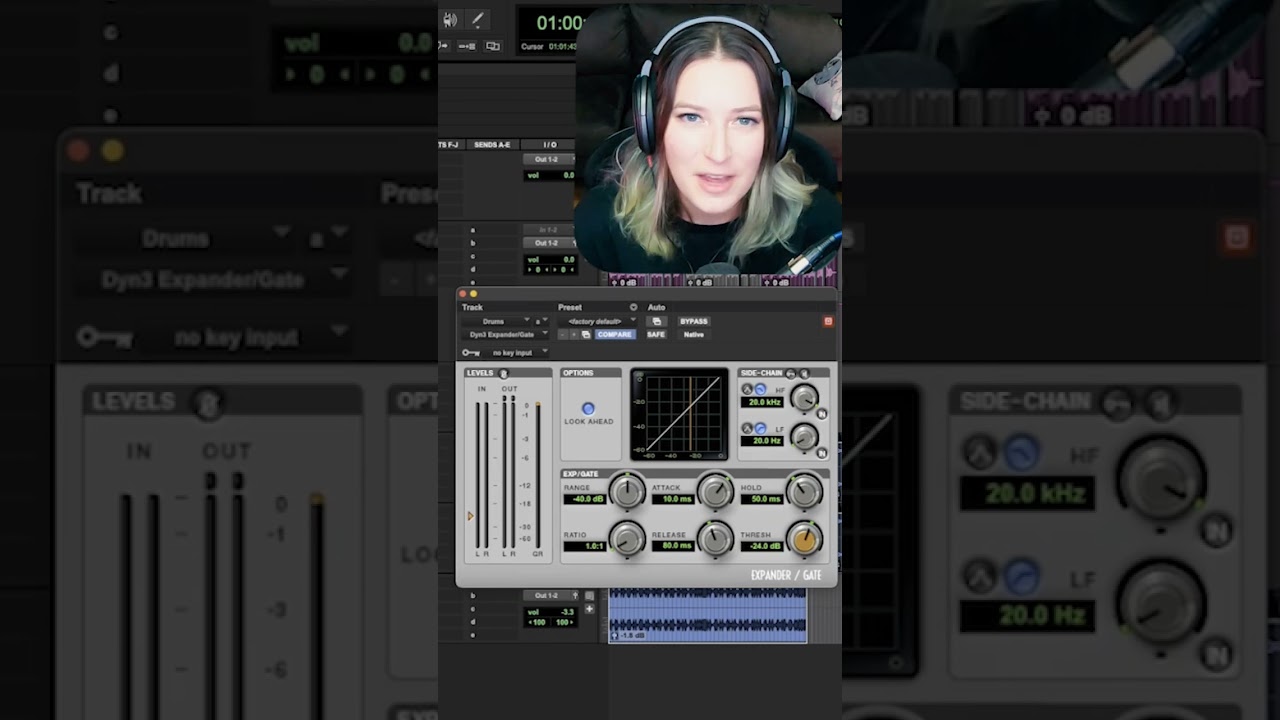Click the plus icon beside the bottom track volume

click(589, 609)
